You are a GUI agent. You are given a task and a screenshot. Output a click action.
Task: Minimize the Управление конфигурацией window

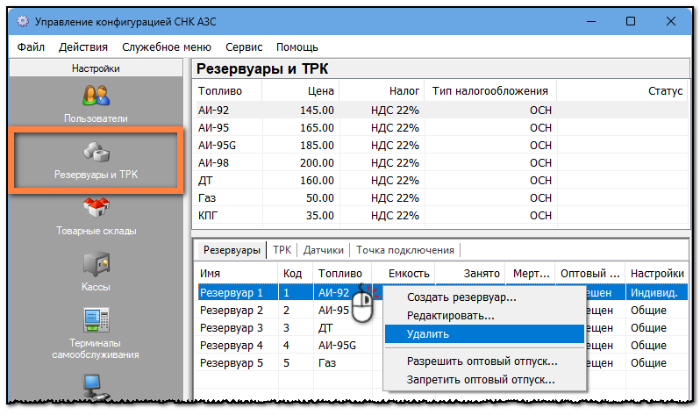coord(591,21)
